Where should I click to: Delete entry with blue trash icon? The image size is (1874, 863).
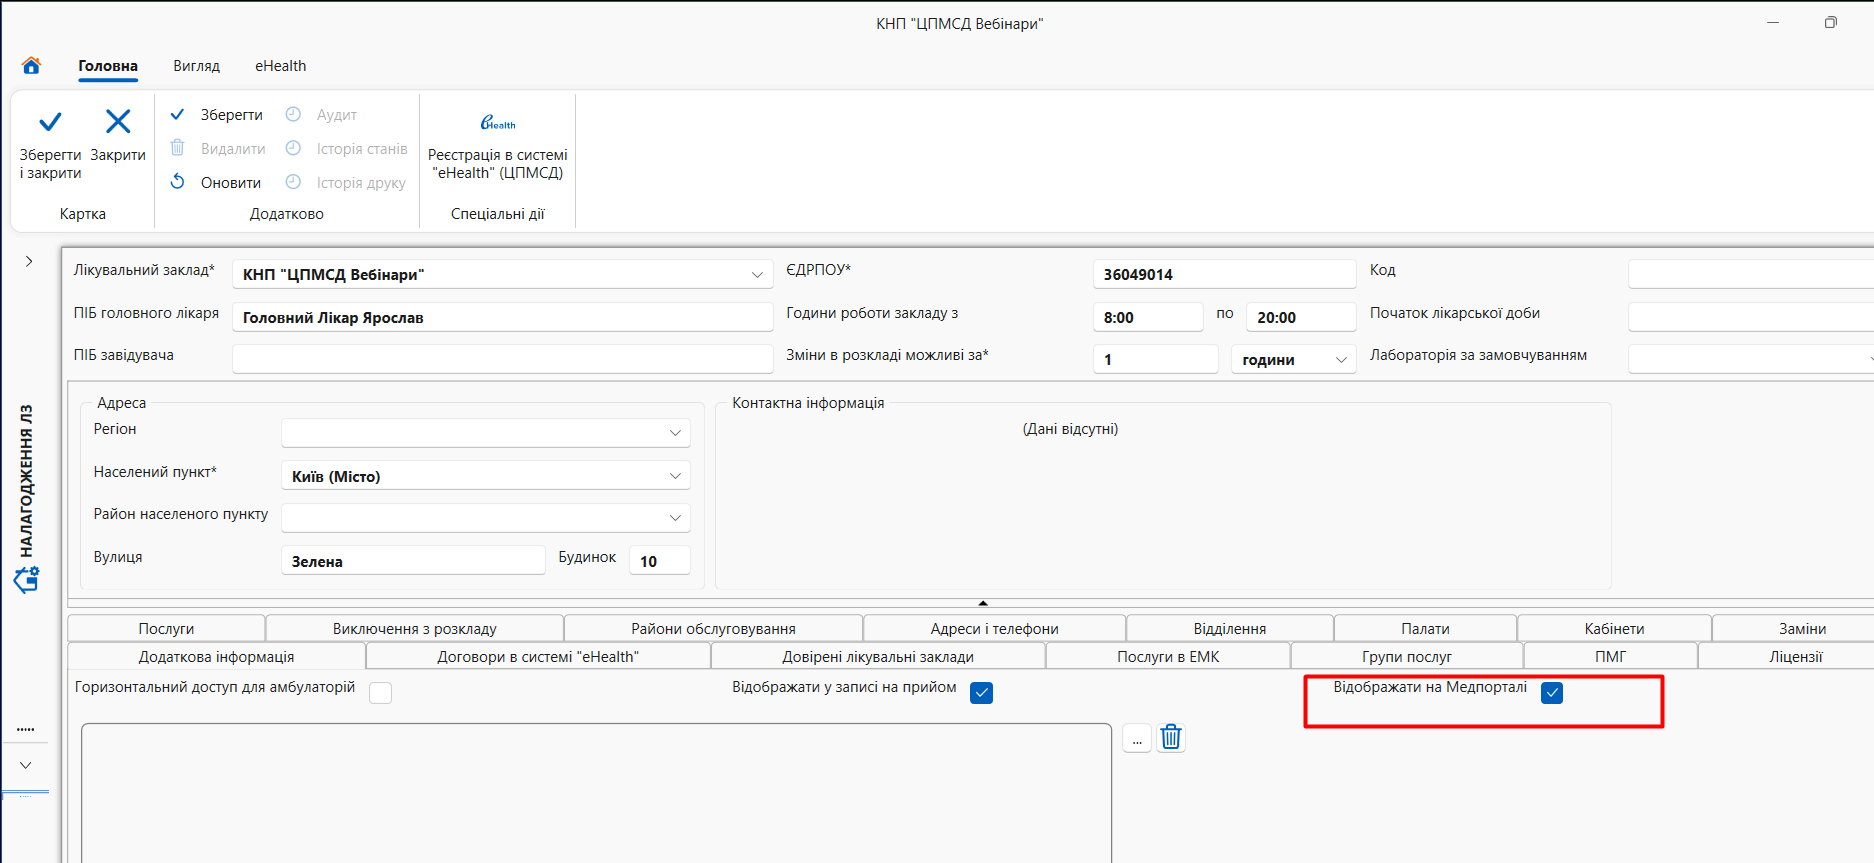1171,737
